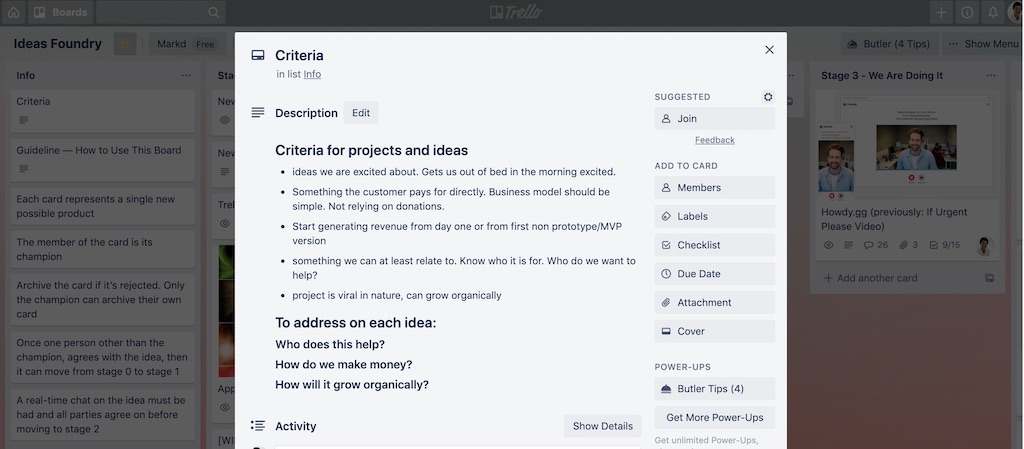Image resolution: width=1024 pixels, height=449 pixels.
Task: Click the 26 comments badge on Howdy.gg
Action: pos(876,245)
